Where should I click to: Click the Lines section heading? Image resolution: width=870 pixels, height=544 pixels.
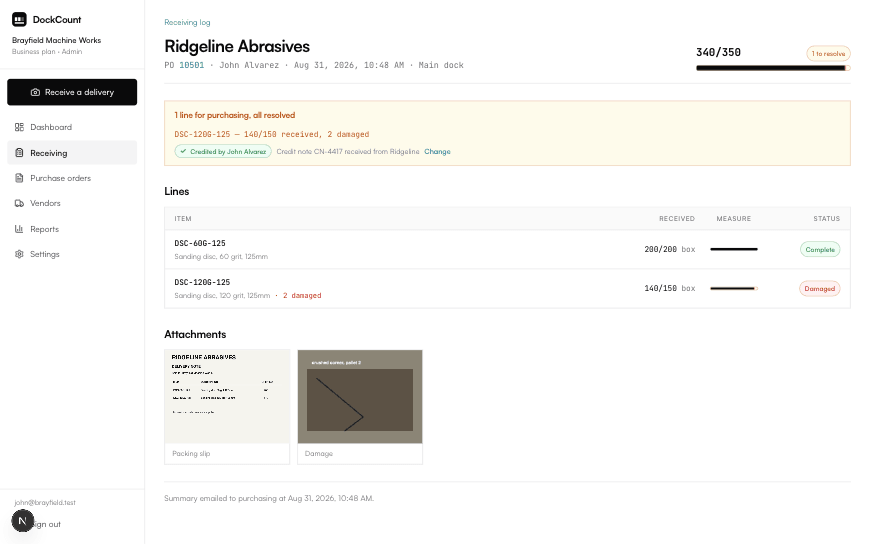pyautogui.click(x=176, y=191)
